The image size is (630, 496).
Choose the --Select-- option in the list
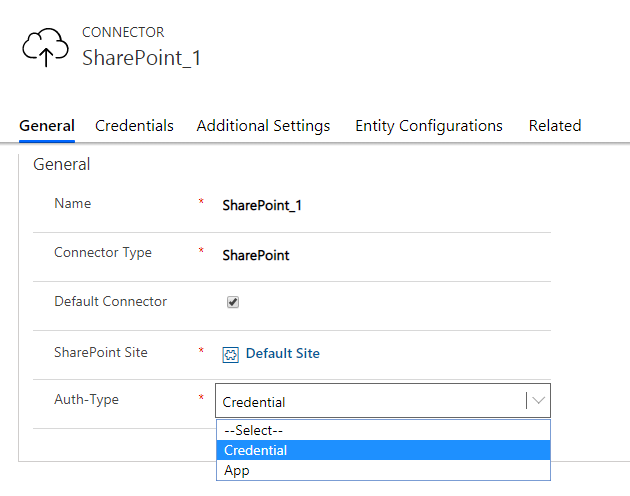[383, 430]
